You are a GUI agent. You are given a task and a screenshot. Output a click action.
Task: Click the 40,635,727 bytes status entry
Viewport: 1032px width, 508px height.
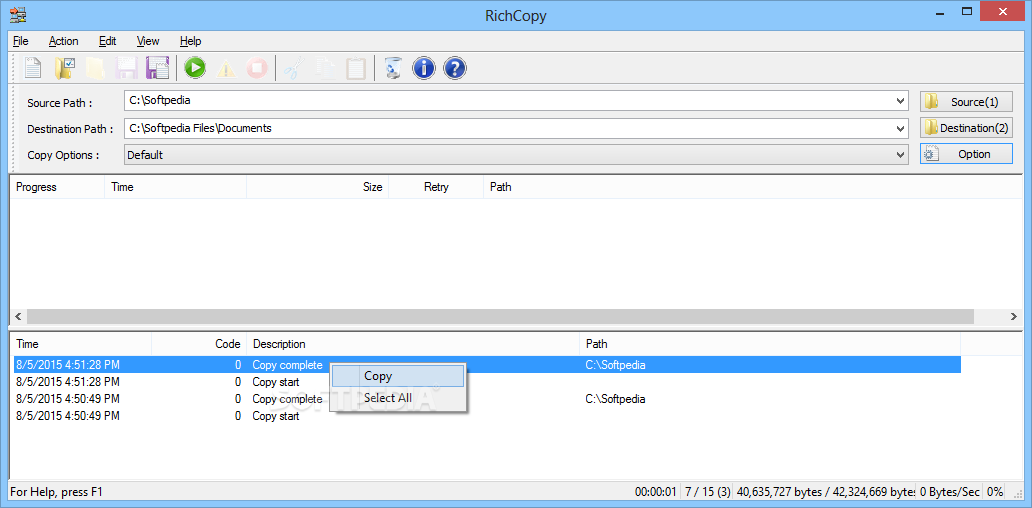pos(825,492)
